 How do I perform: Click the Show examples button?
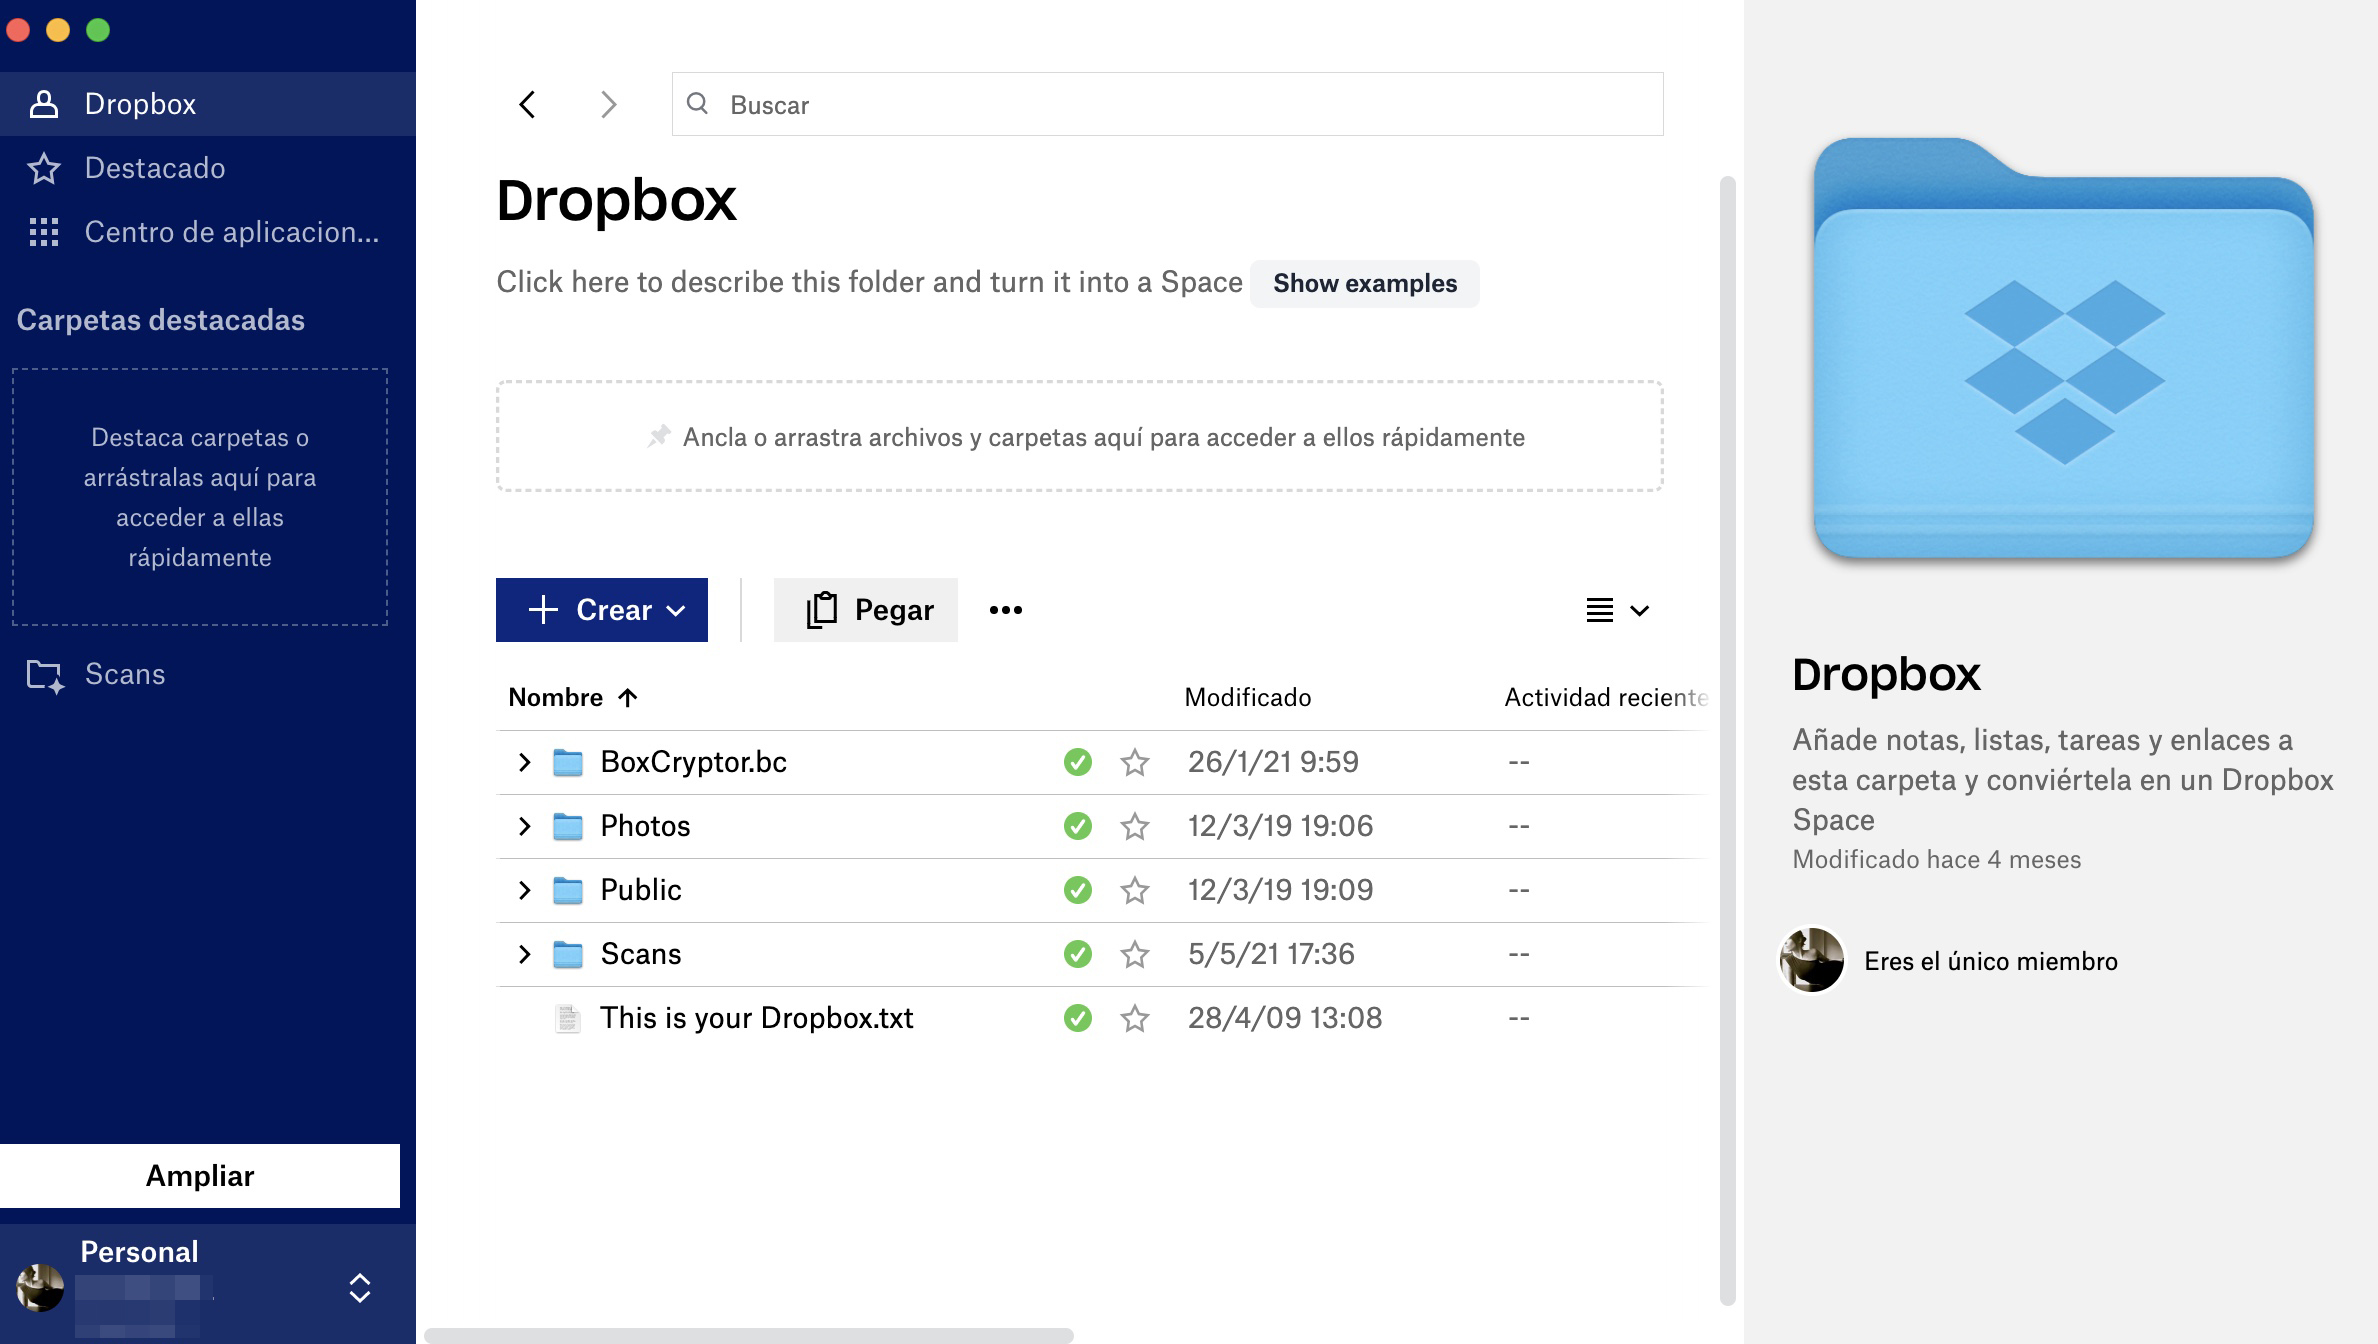[x=1364, y=283]
